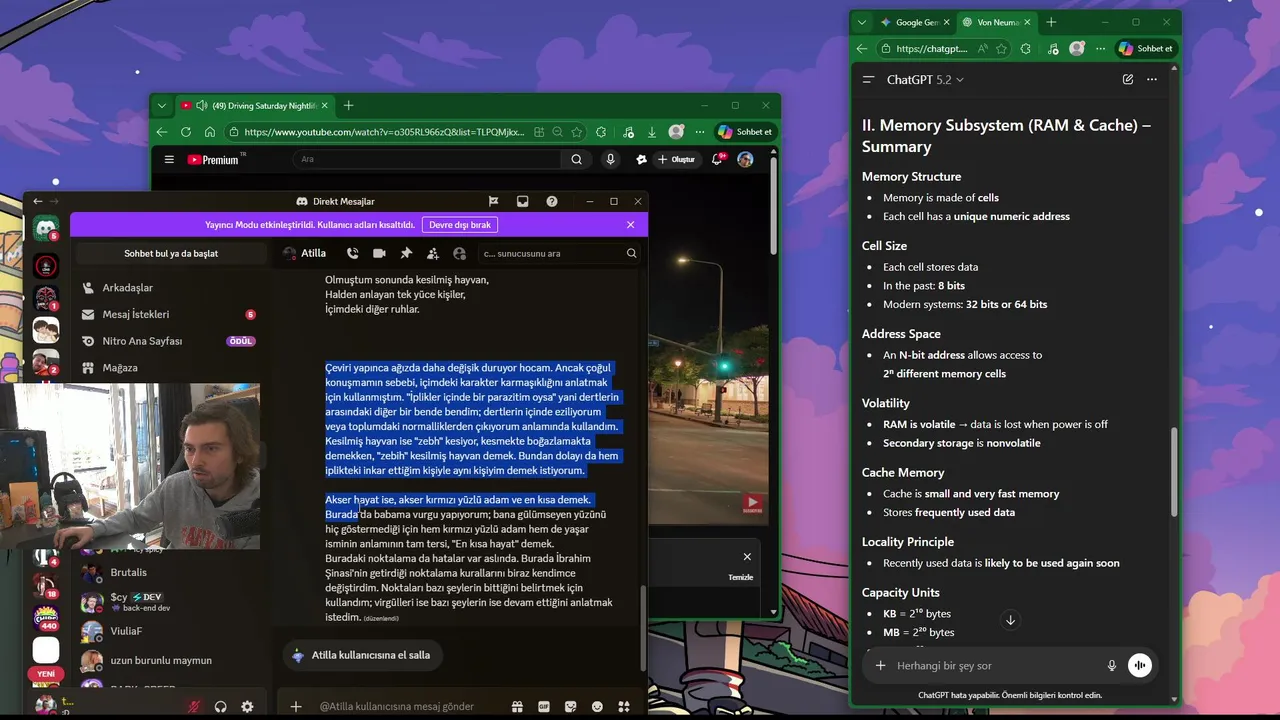
Task: Click Devre dışı bırak button
Action: [460, 225]
